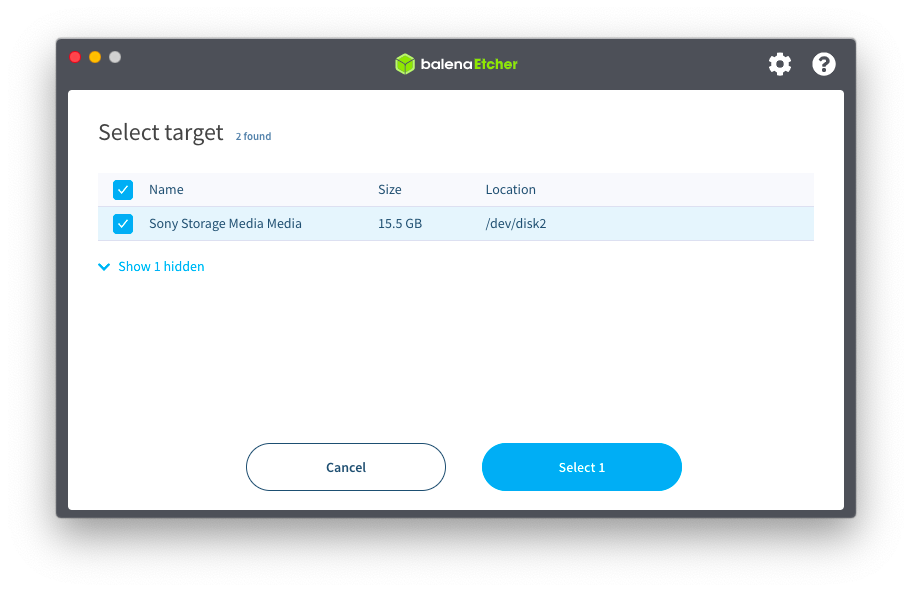Click the Size column header
The image size is (912, 592).
[390, 190]
